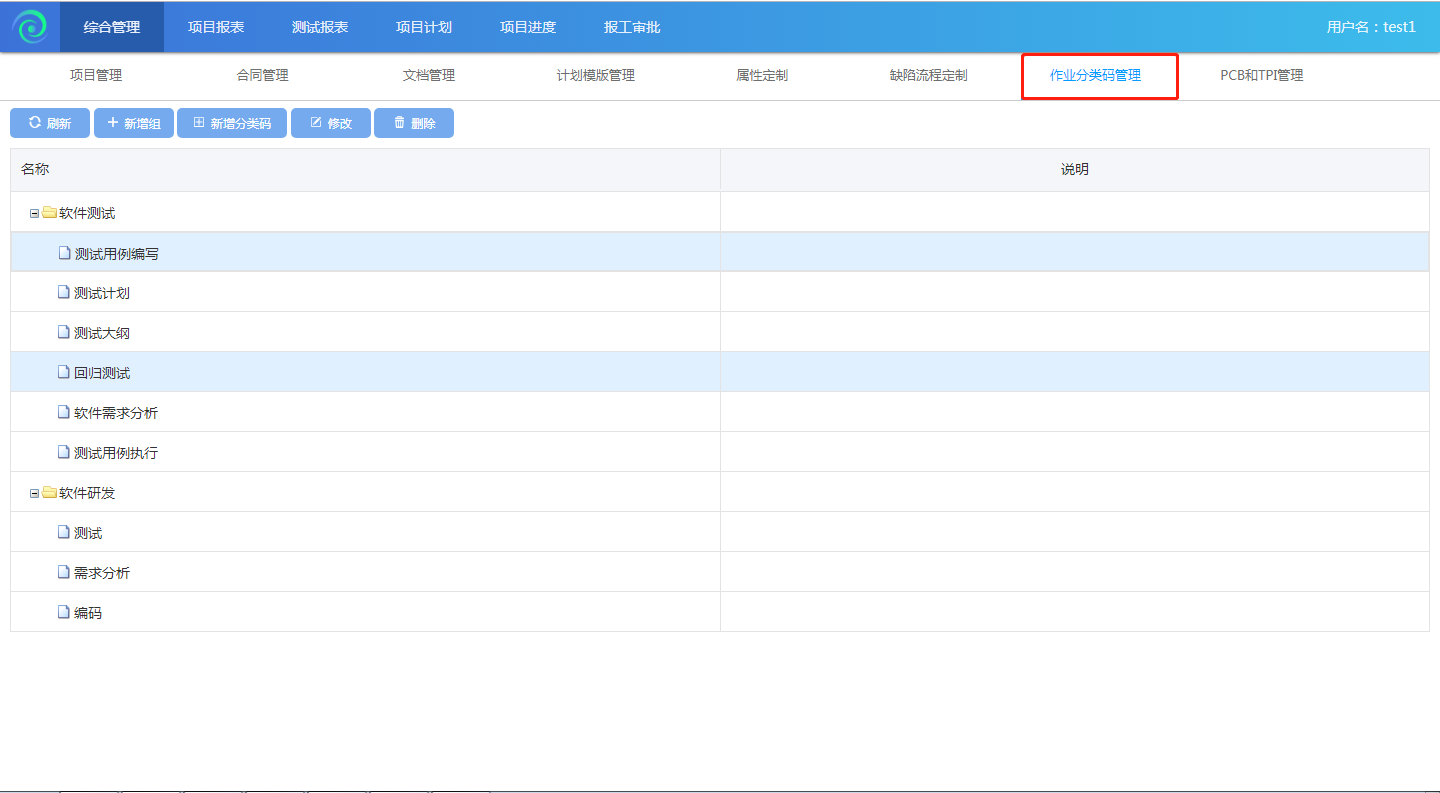Click the 新增分类码 add category code button

[x=232, y=123]
